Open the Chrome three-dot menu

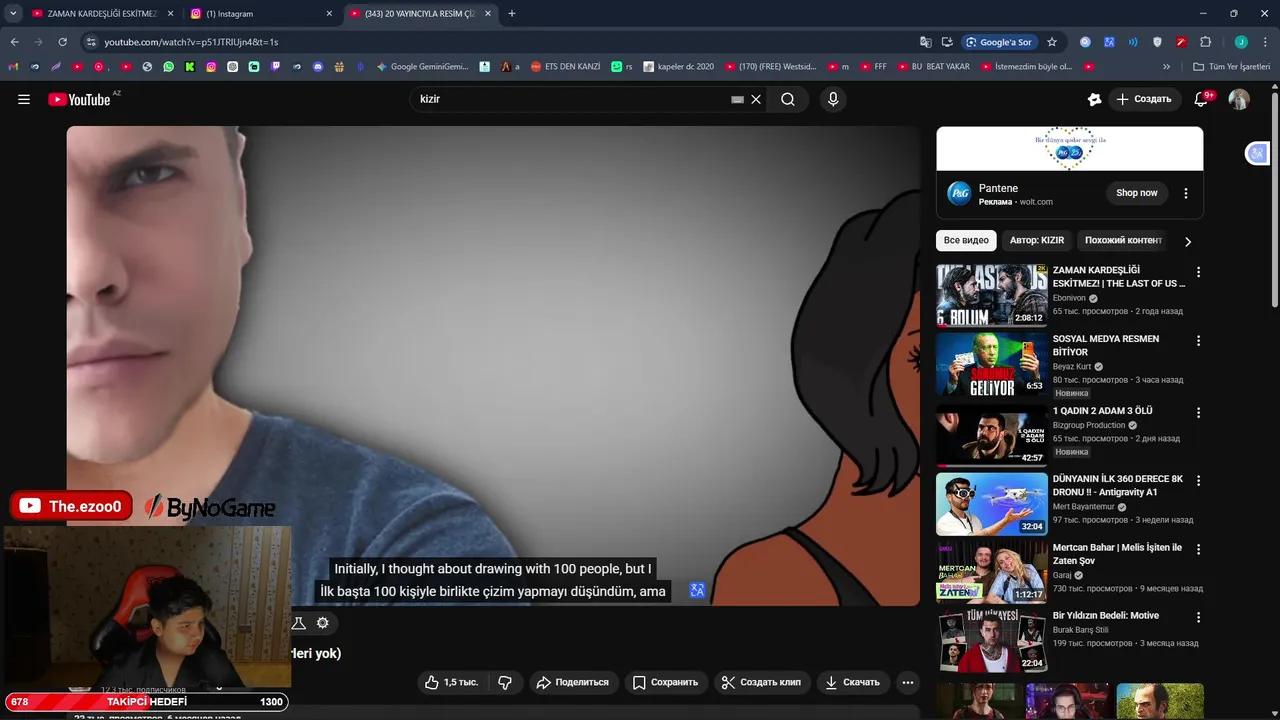(x=1265, y=42)
